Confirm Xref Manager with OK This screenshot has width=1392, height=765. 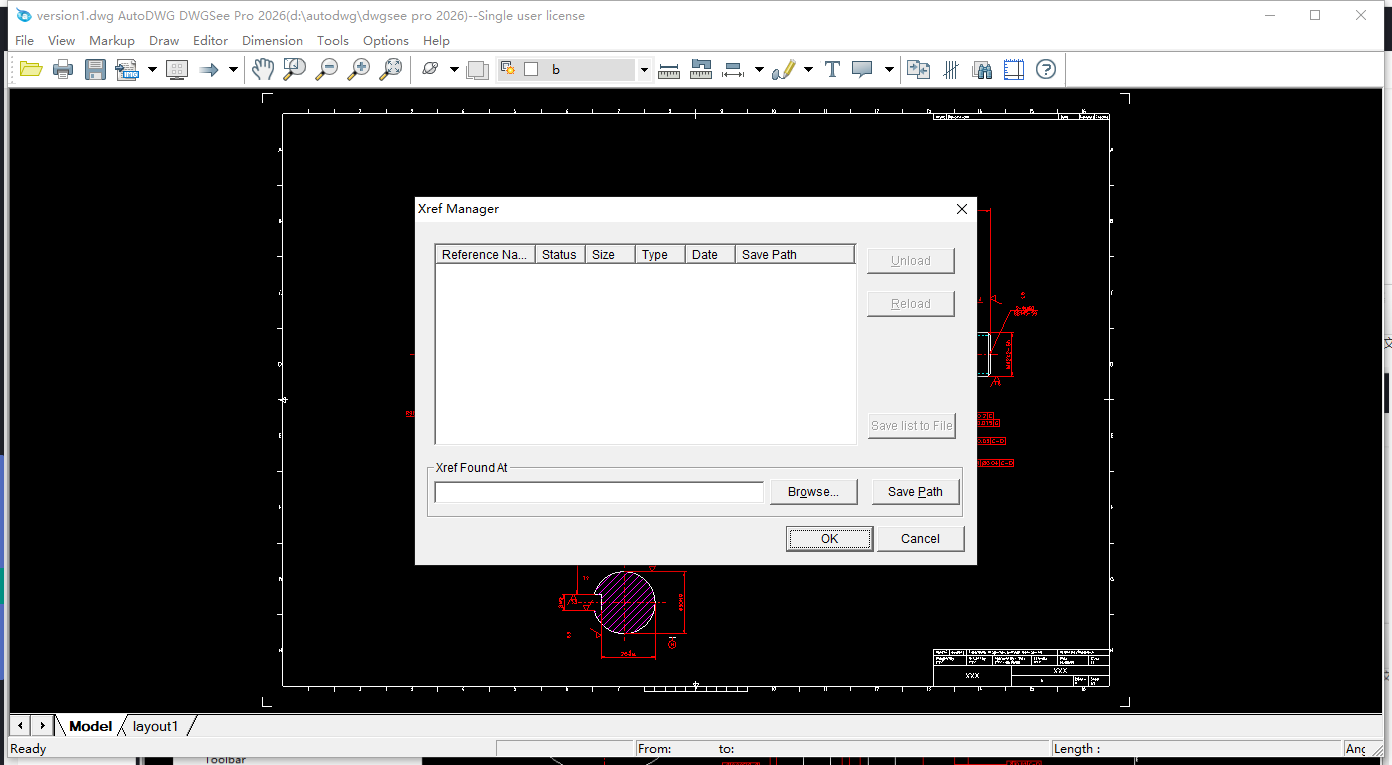pos(829,539)
